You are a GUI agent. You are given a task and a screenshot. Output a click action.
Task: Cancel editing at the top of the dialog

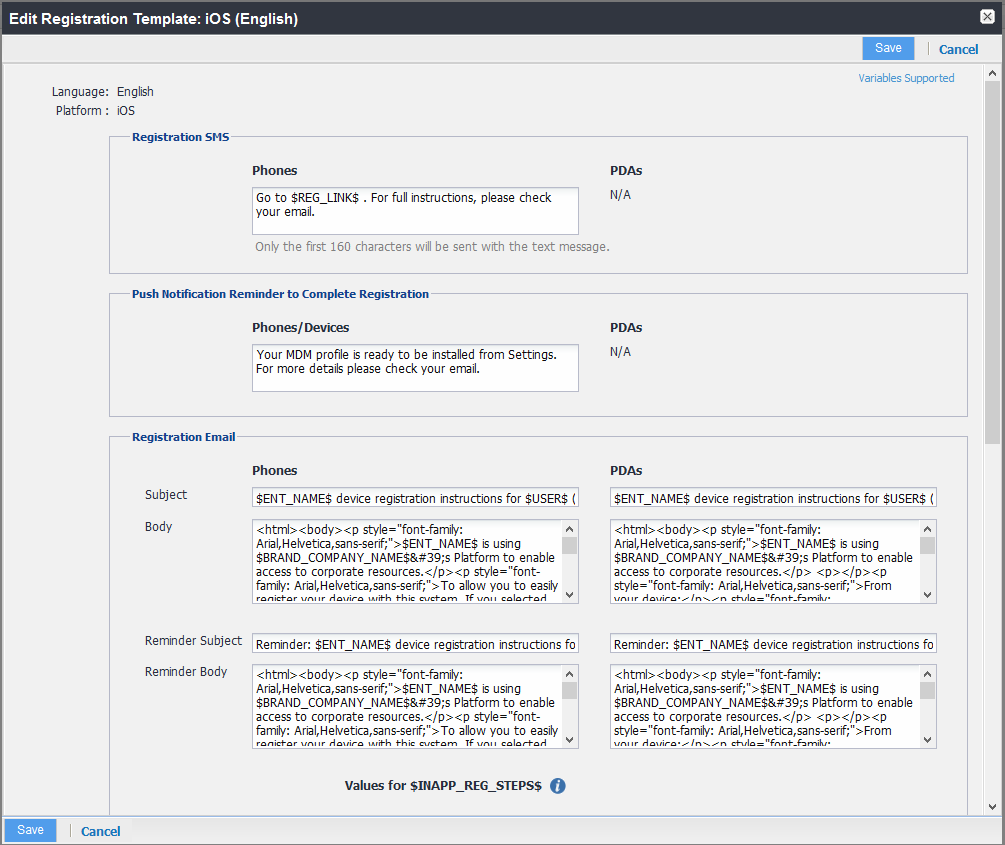pyautogui.click(x=958, y=48)
